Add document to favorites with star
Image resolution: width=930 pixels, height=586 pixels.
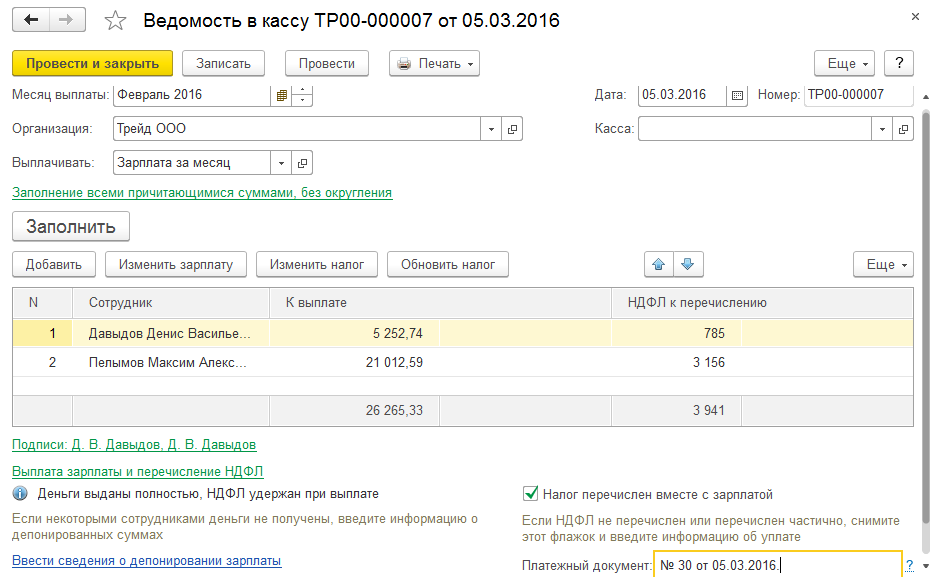(116, 21)
